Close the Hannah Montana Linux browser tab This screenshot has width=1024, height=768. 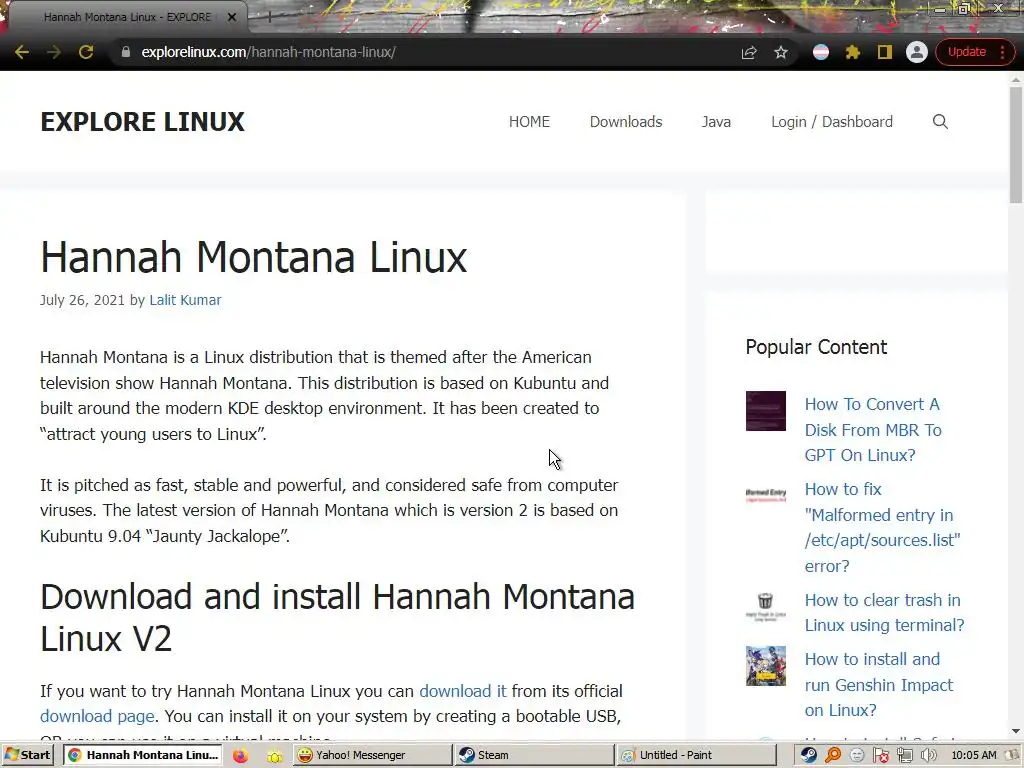231,17
